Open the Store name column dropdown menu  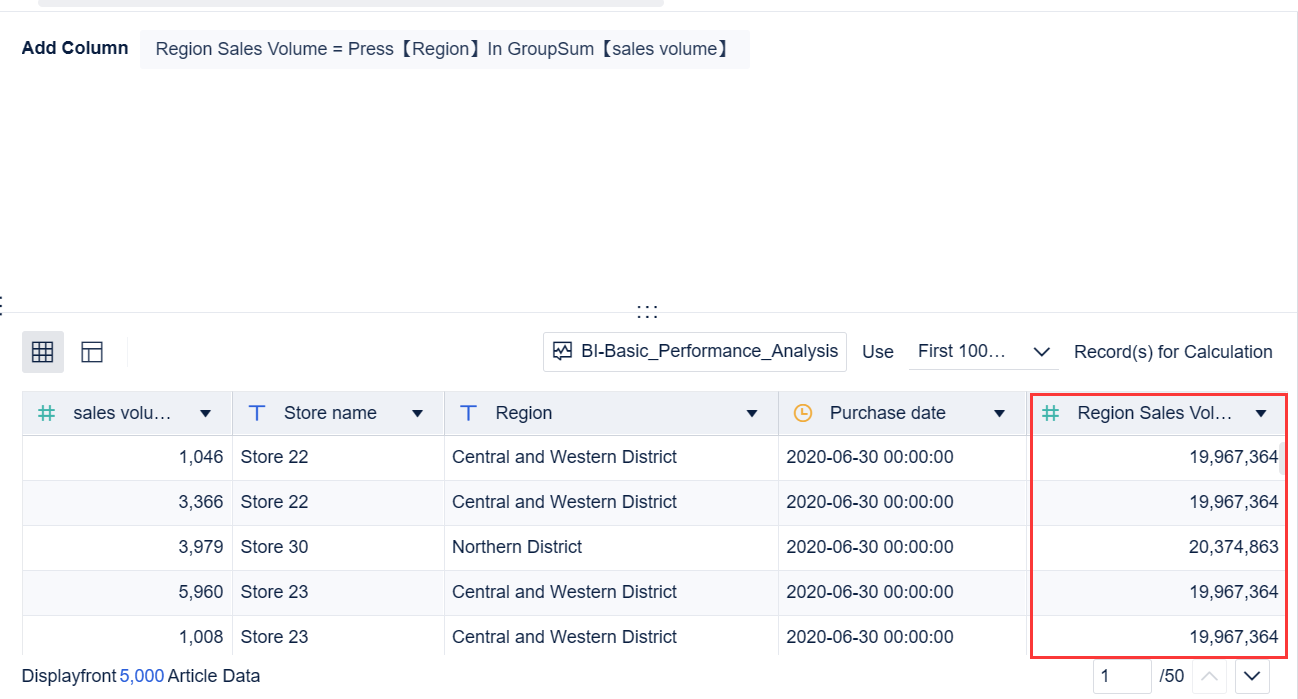point(416,412)
